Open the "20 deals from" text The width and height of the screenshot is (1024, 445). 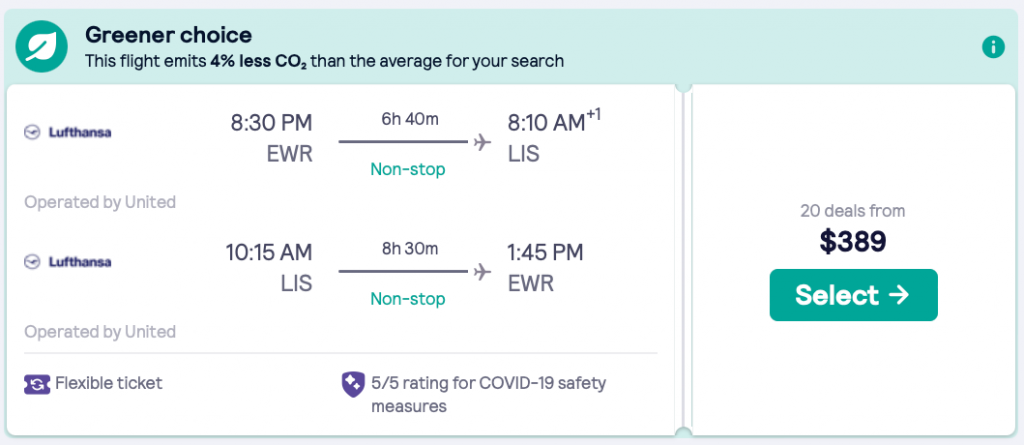pyautogui.click(x=853, y=211)
